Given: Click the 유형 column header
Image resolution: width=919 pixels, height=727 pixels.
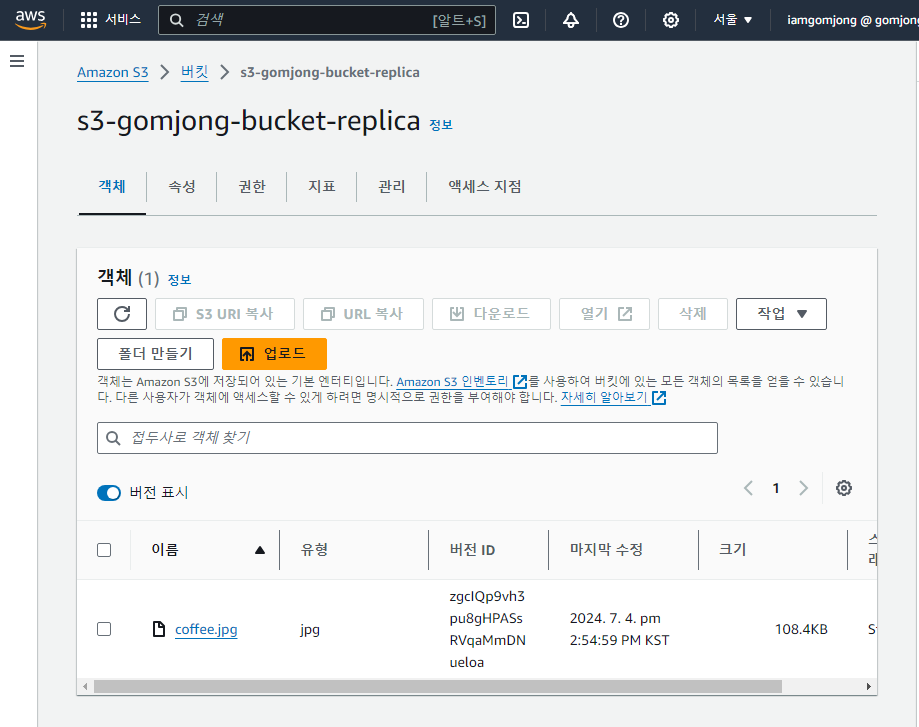Looking at the screenshot, I should point(314,550).
